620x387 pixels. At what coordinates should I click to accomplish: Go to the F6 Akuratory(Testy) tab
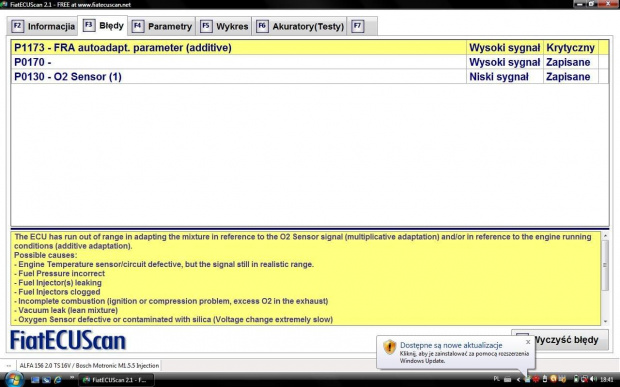click(300, 26)
